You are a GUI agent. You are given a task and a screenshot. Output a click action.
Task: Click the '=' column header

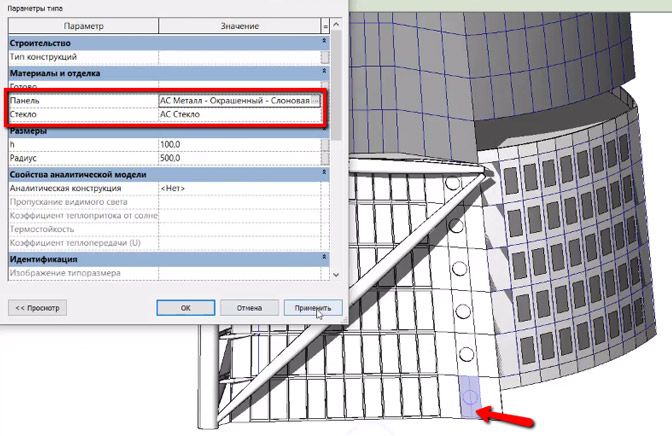326,22
